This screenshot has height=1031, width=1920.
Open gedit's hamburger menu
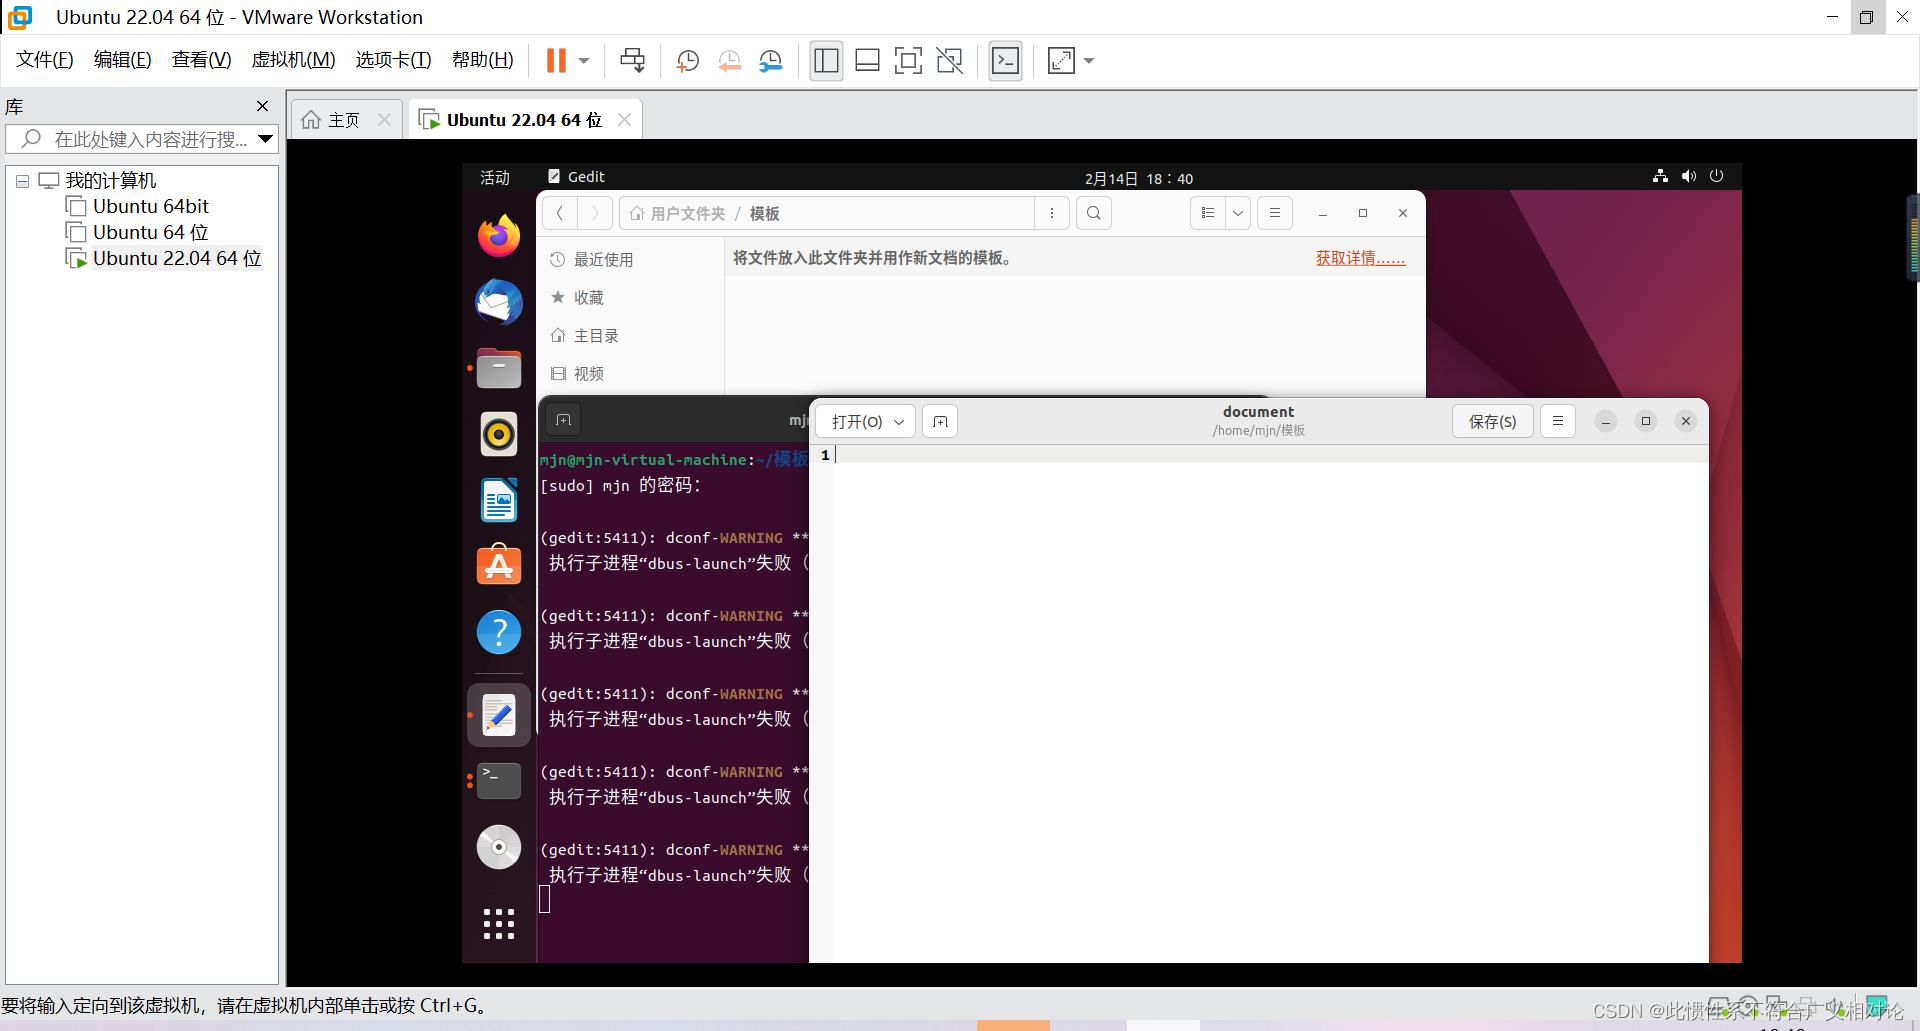click(x=1557, y=421)
